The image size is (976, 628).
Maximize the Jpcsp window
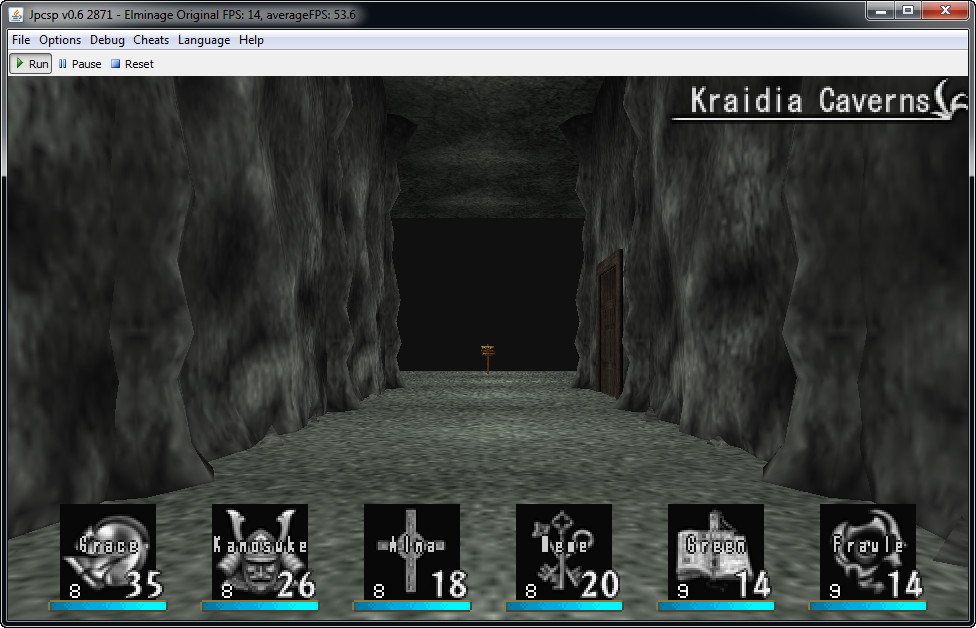[908, 11]
